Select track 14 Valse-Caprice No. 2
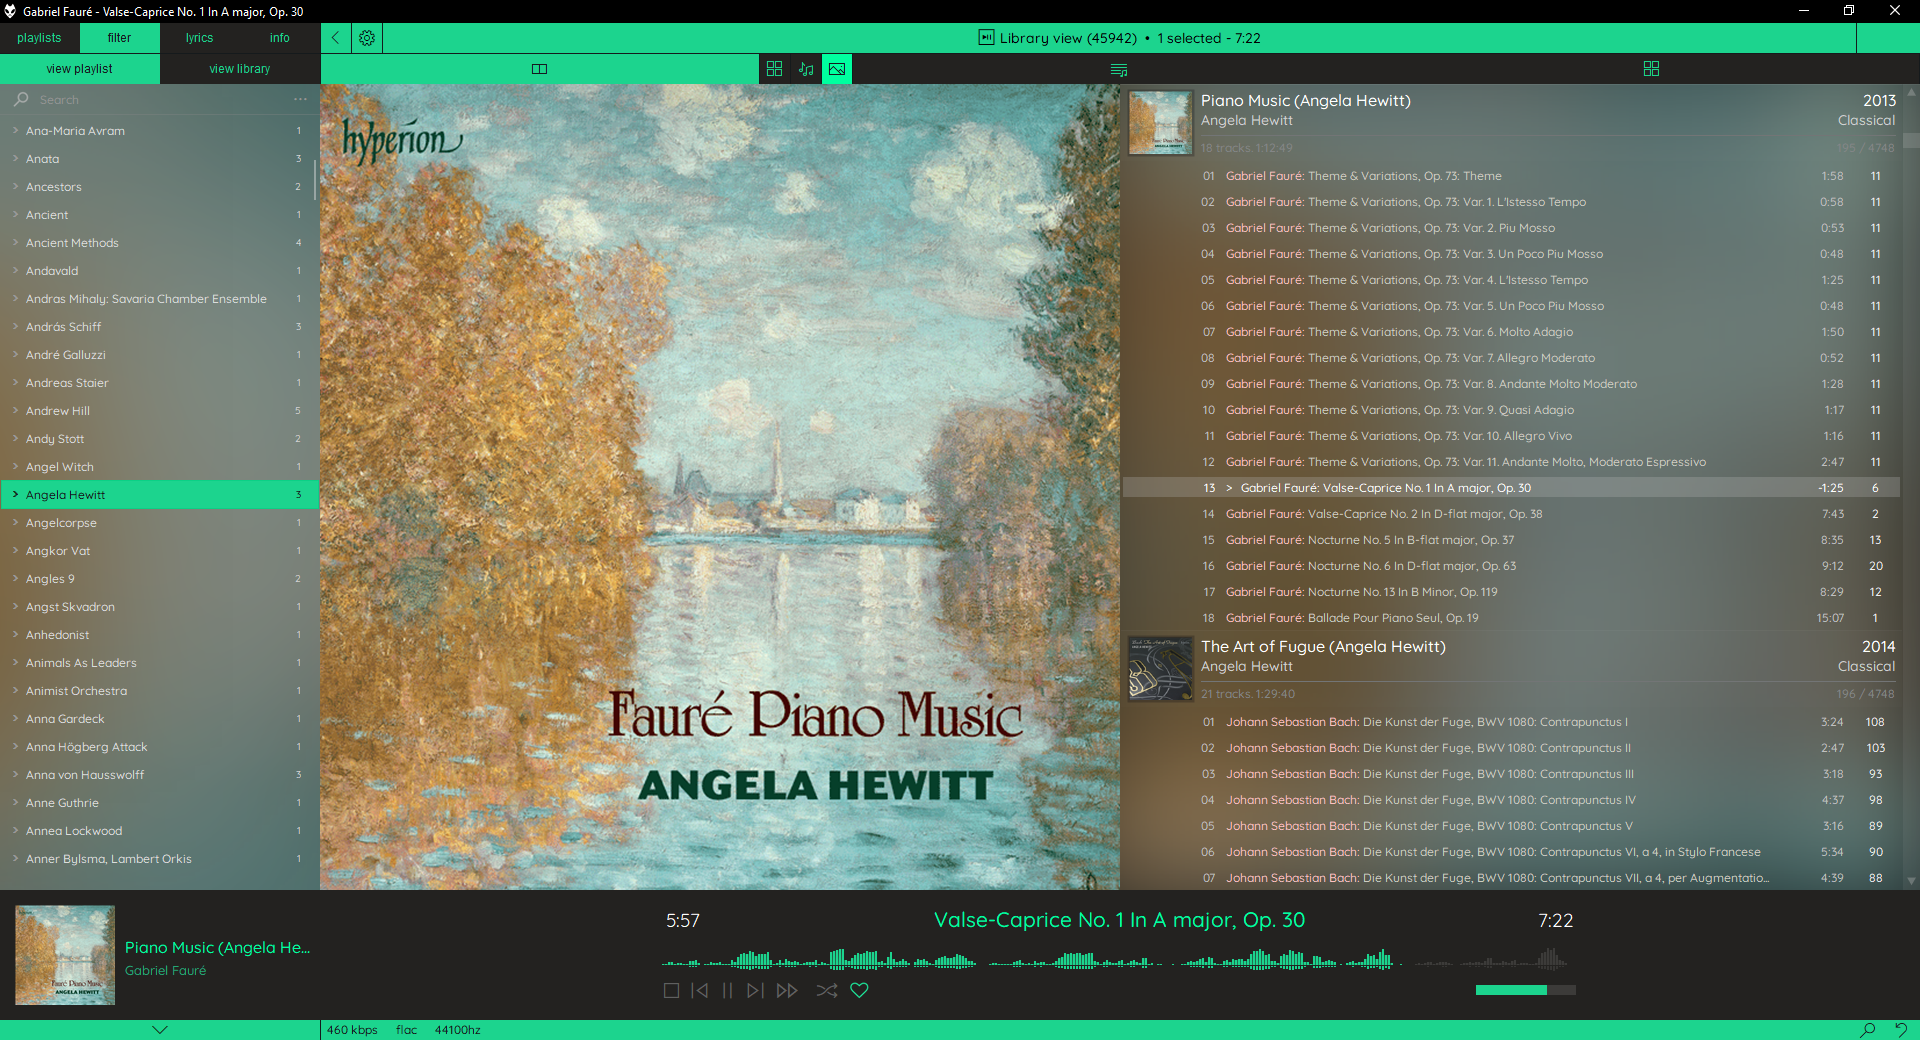 tap(1512, 514)
